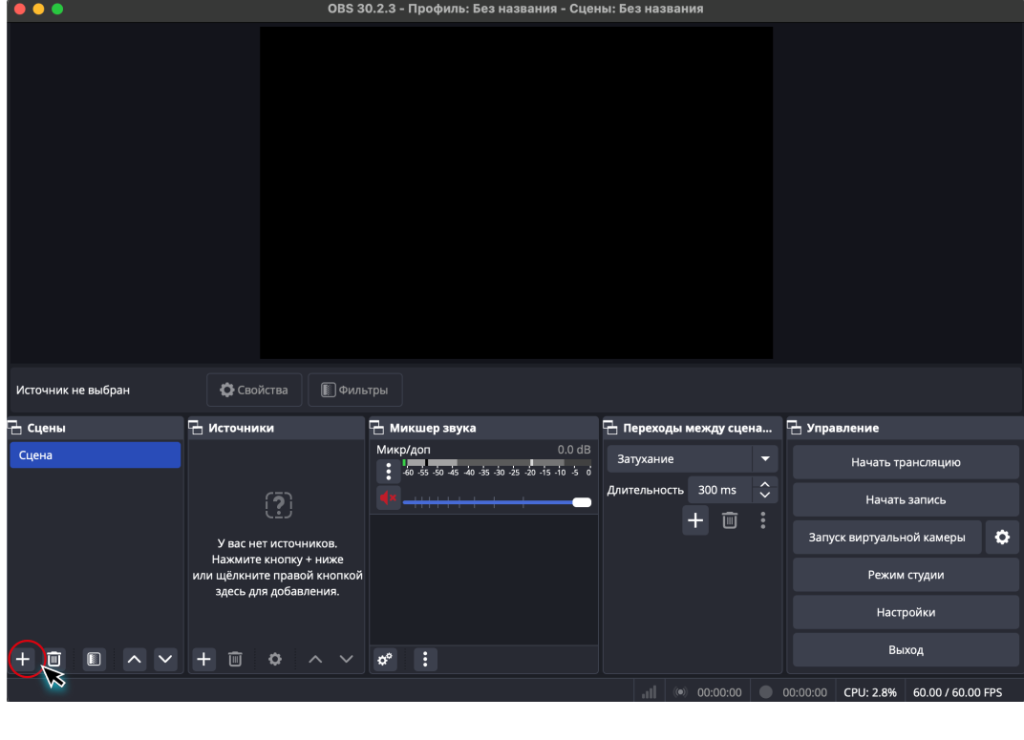Click the trash icon in Сцены panel
The width and height of the screenshot is (1024, 740).
[x=55, y=659]
